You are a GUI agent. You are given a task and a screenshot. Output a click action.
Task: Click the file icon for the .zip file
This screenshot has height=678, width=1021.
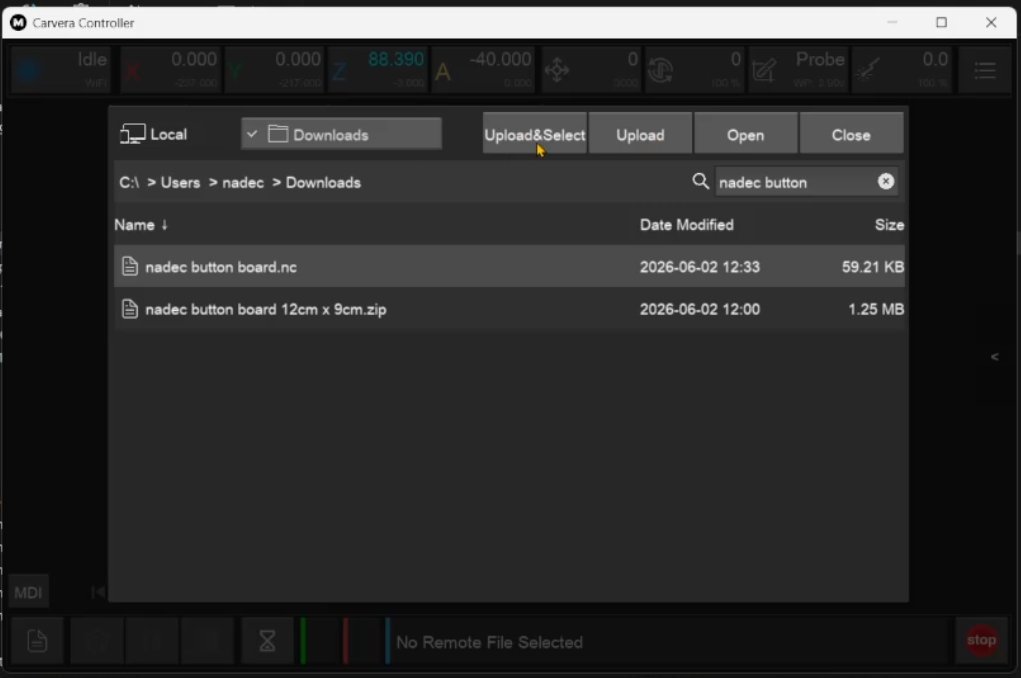pos(130,309)
